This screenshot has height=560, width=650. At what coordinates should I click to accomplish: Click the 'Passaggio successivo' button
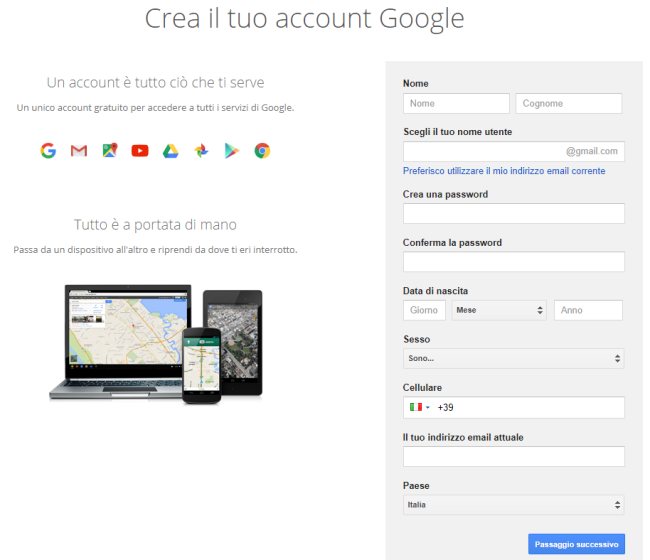coord(576,544)
